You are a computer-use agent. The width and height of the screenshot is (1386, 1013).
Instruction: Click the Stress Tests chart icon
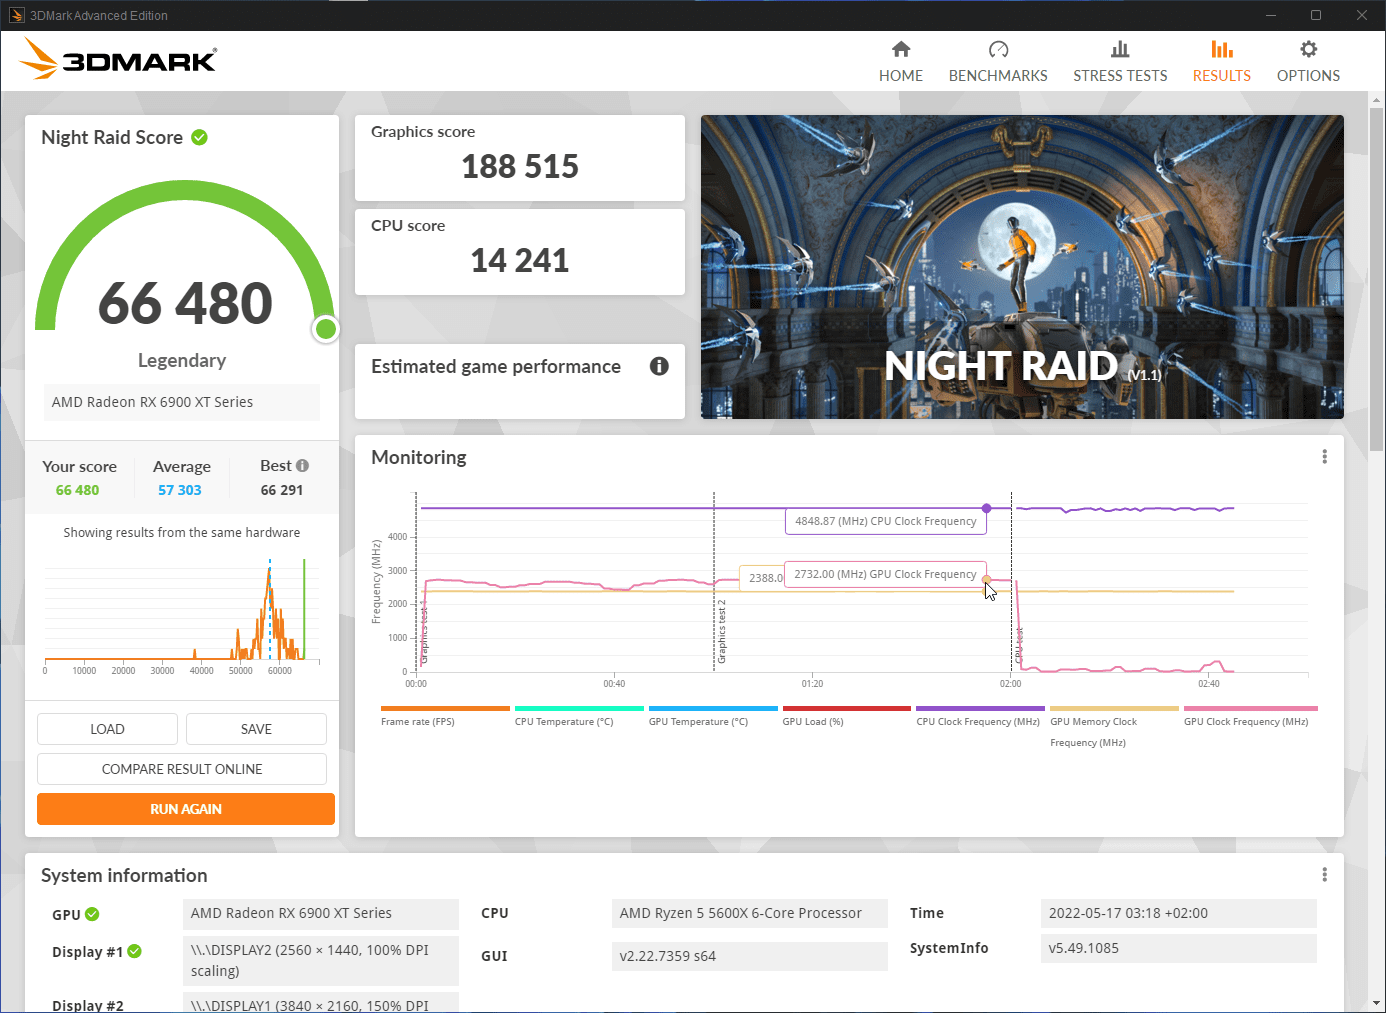click(1120, 49)
